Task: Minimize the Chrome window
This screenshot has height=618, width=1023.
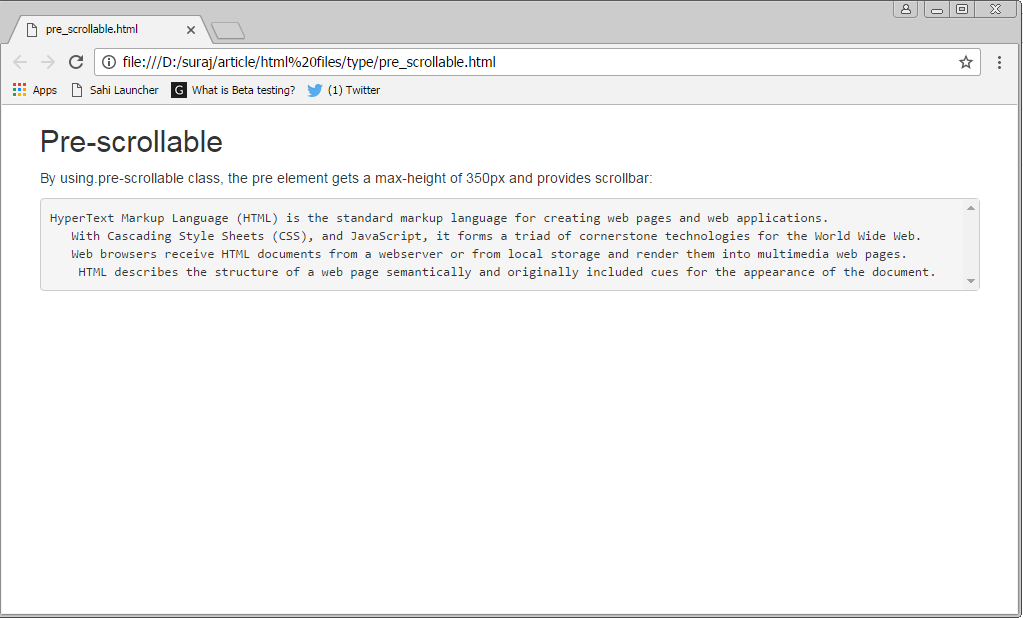Action: [x=937, y=9]
